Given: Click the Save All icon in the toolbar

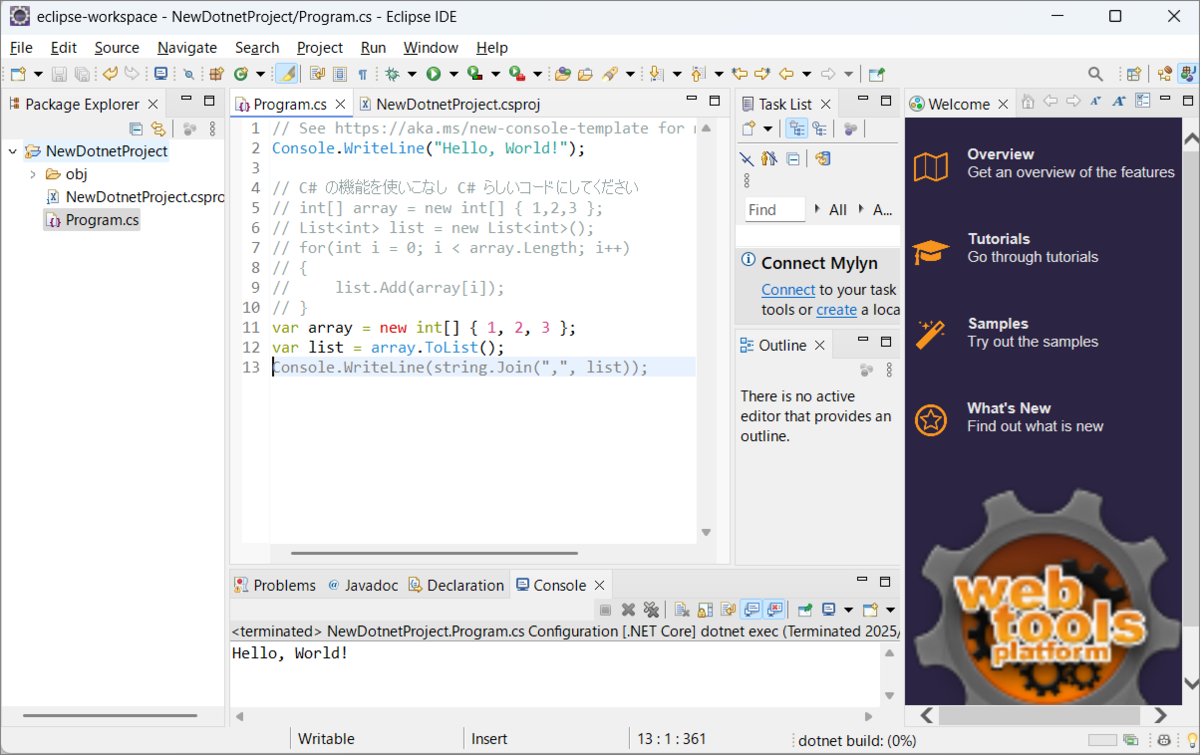Looking at the screenshot, I should click(x=82, y=74).
